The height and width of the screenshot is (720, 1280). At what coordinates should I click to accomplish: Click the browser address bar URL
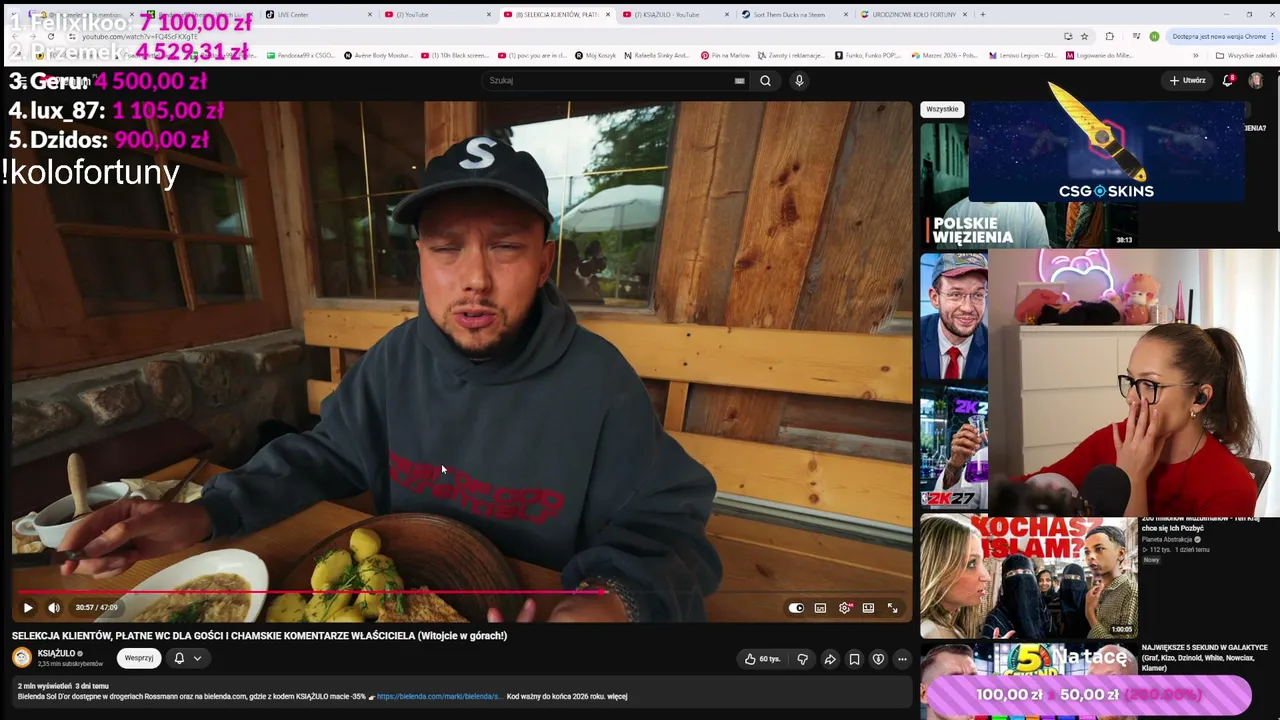(x=140, y=37)
